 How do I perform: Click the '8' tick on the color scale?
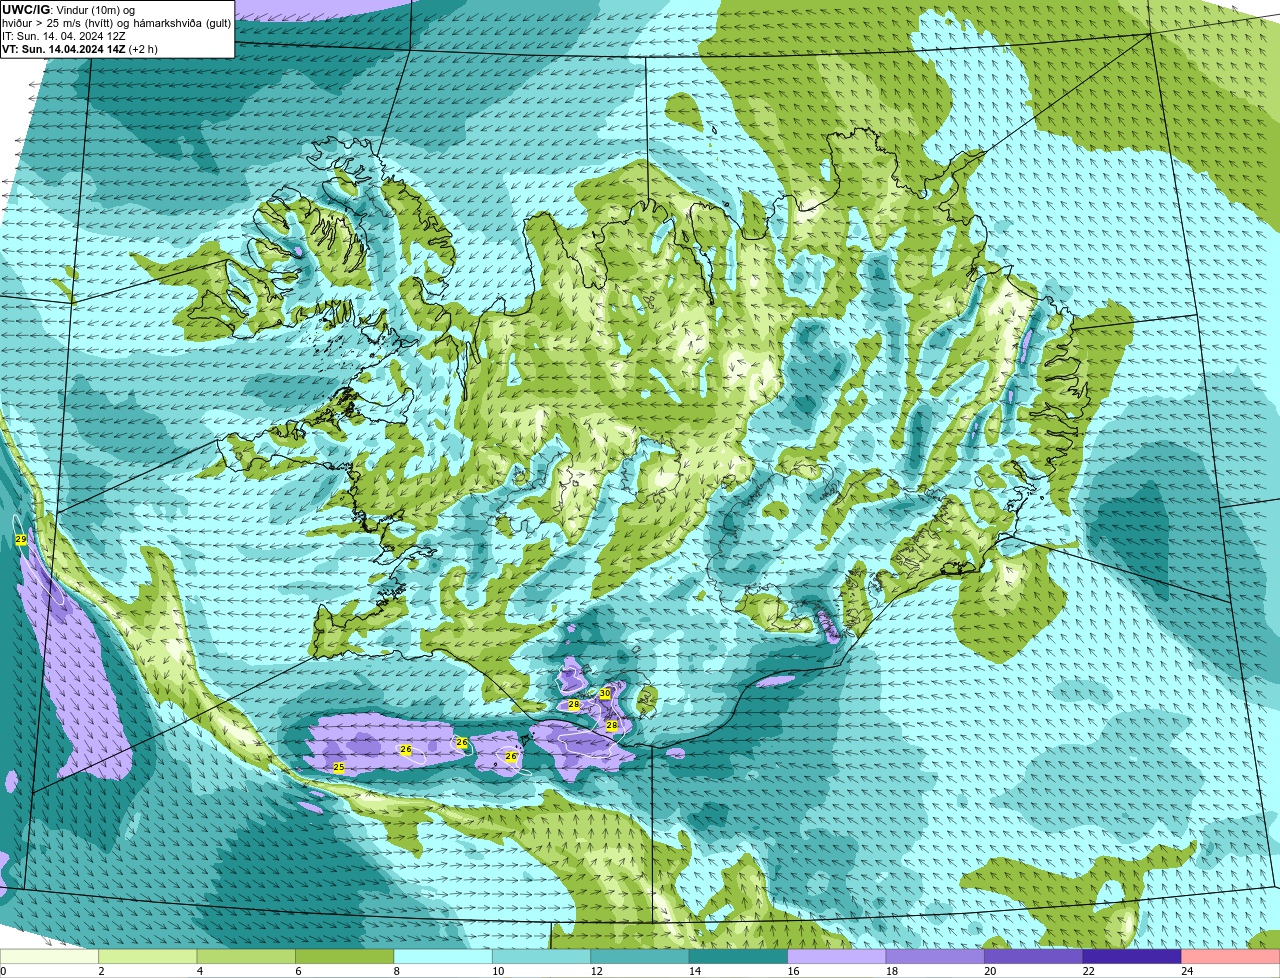click(396, 971)
